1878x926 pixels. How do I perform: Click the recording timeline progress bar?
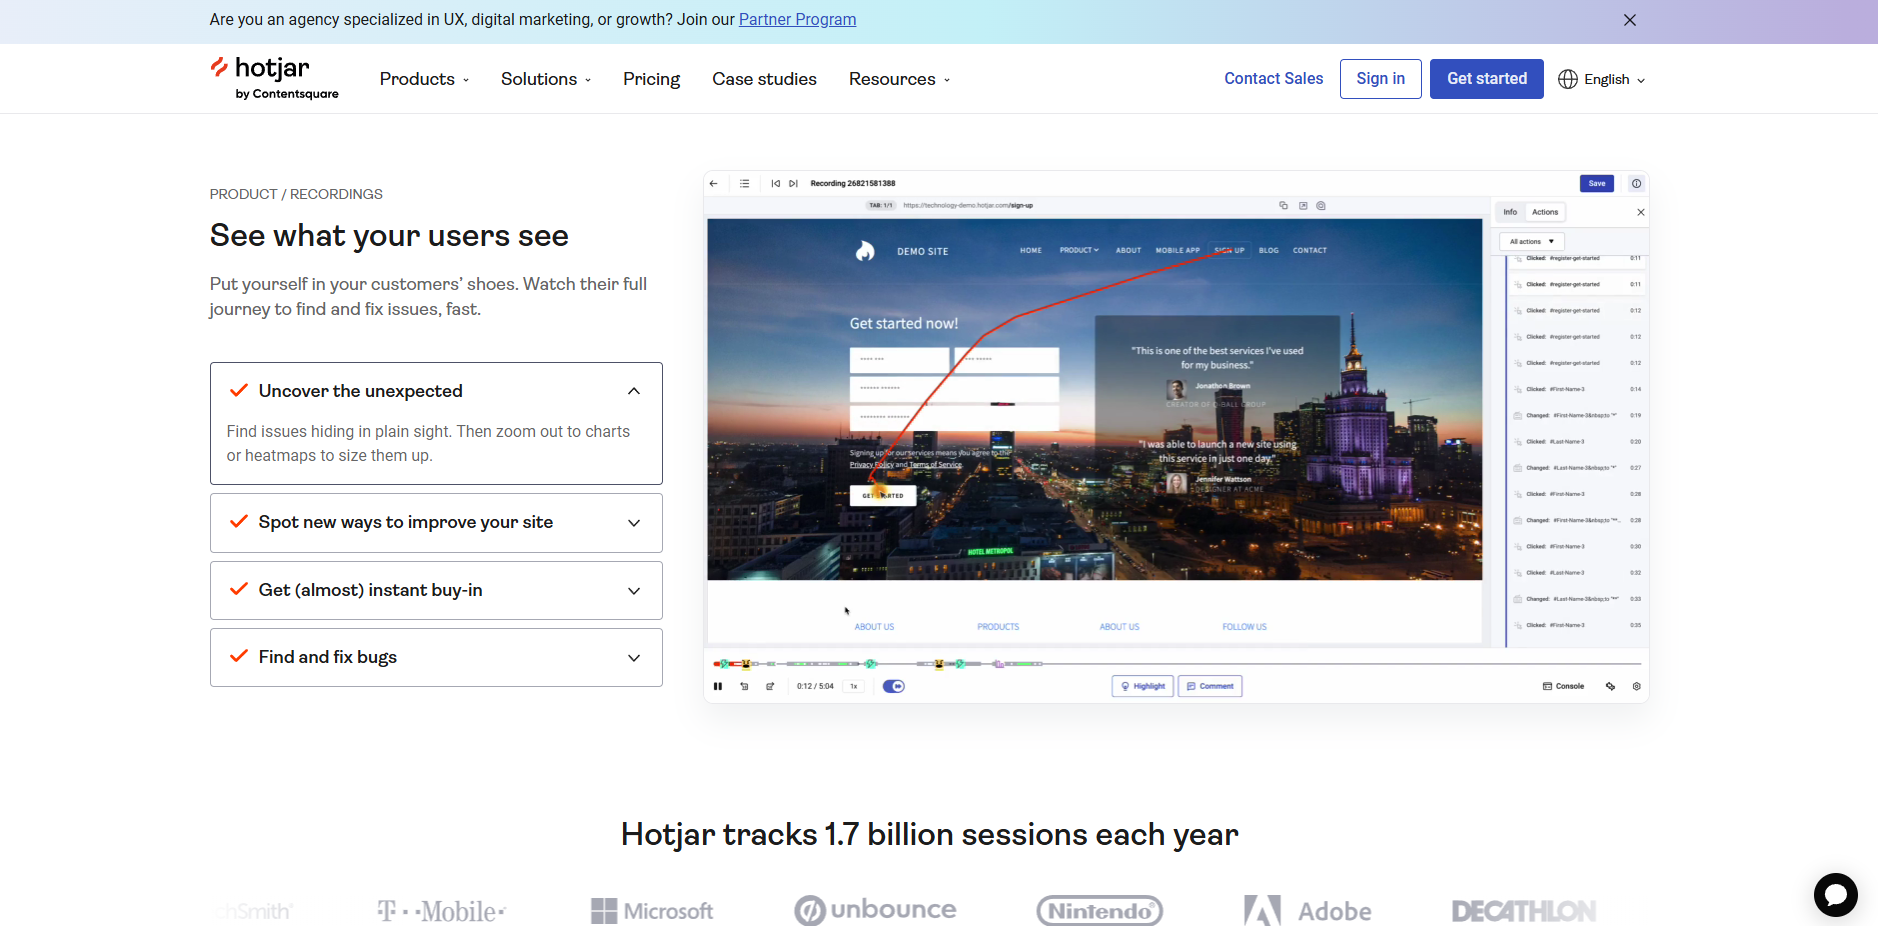coord(1178,664)
